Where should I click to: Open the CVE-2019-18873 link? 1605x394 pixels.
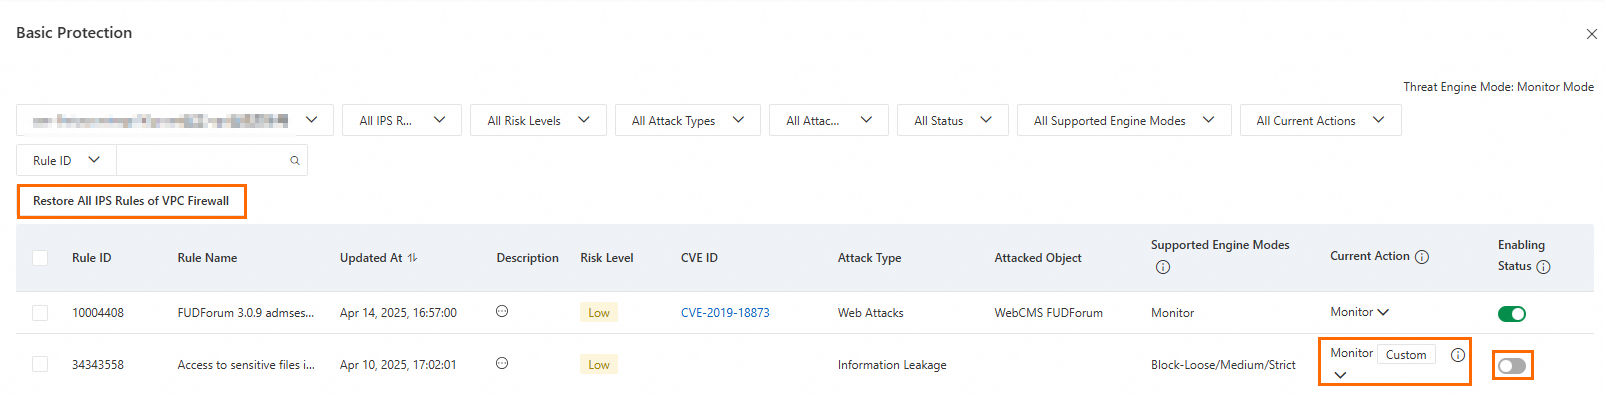click(x=725, y=313)
